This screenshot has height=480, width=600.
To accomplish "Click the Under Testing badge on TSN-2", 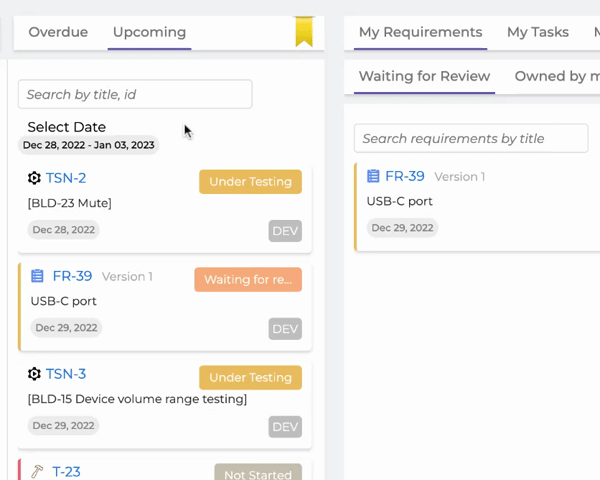I will coord(250,181).
